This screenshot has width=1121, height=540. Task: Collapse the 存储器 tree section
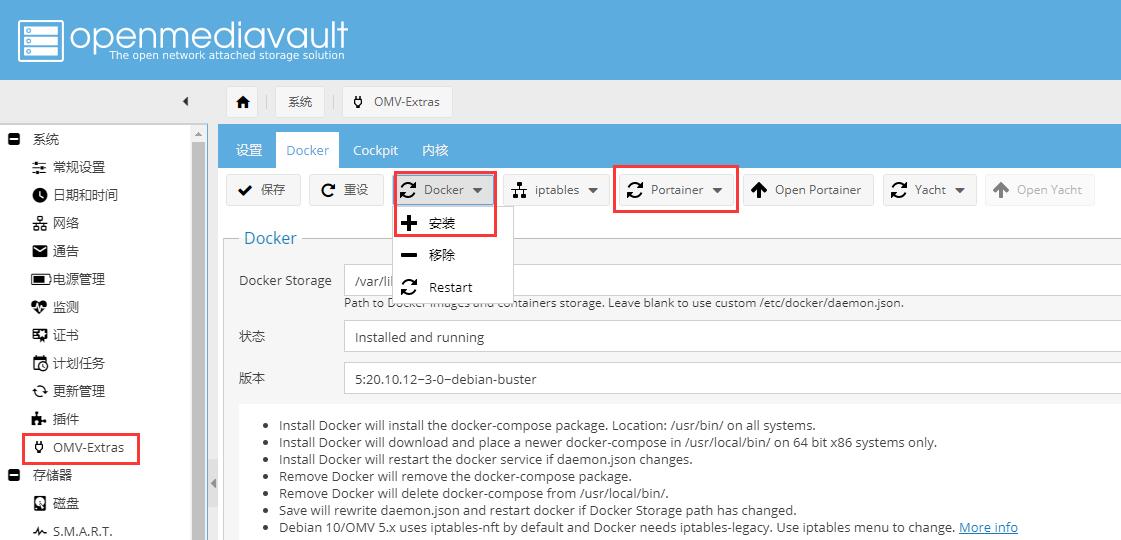pyautogui.click(x=14, y=475)
